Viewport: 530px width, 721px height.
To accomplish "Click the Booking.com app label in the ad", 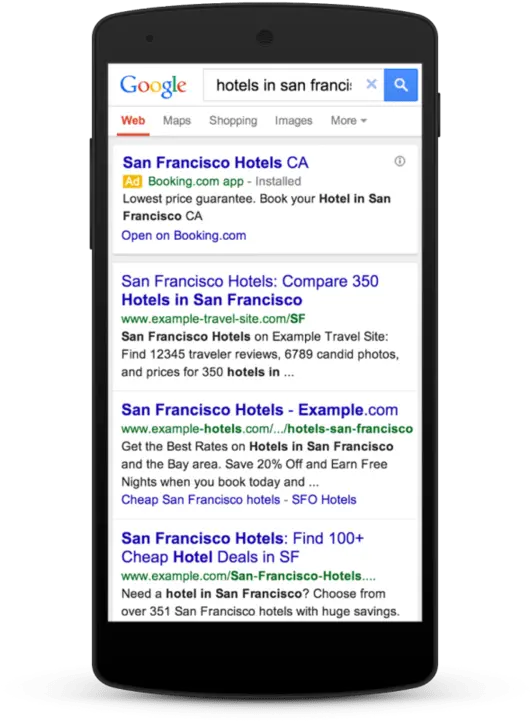I will point(195,181).
